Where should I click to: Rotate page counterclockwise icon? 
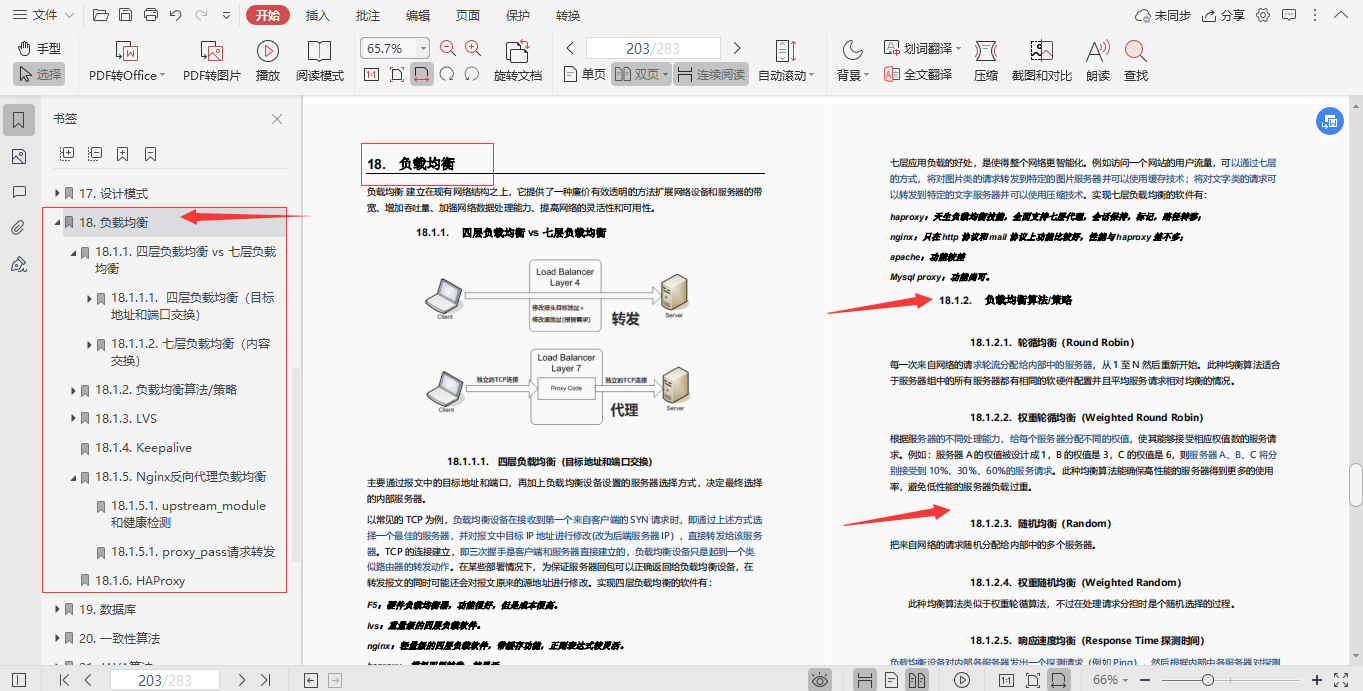(x=473, y=74)
